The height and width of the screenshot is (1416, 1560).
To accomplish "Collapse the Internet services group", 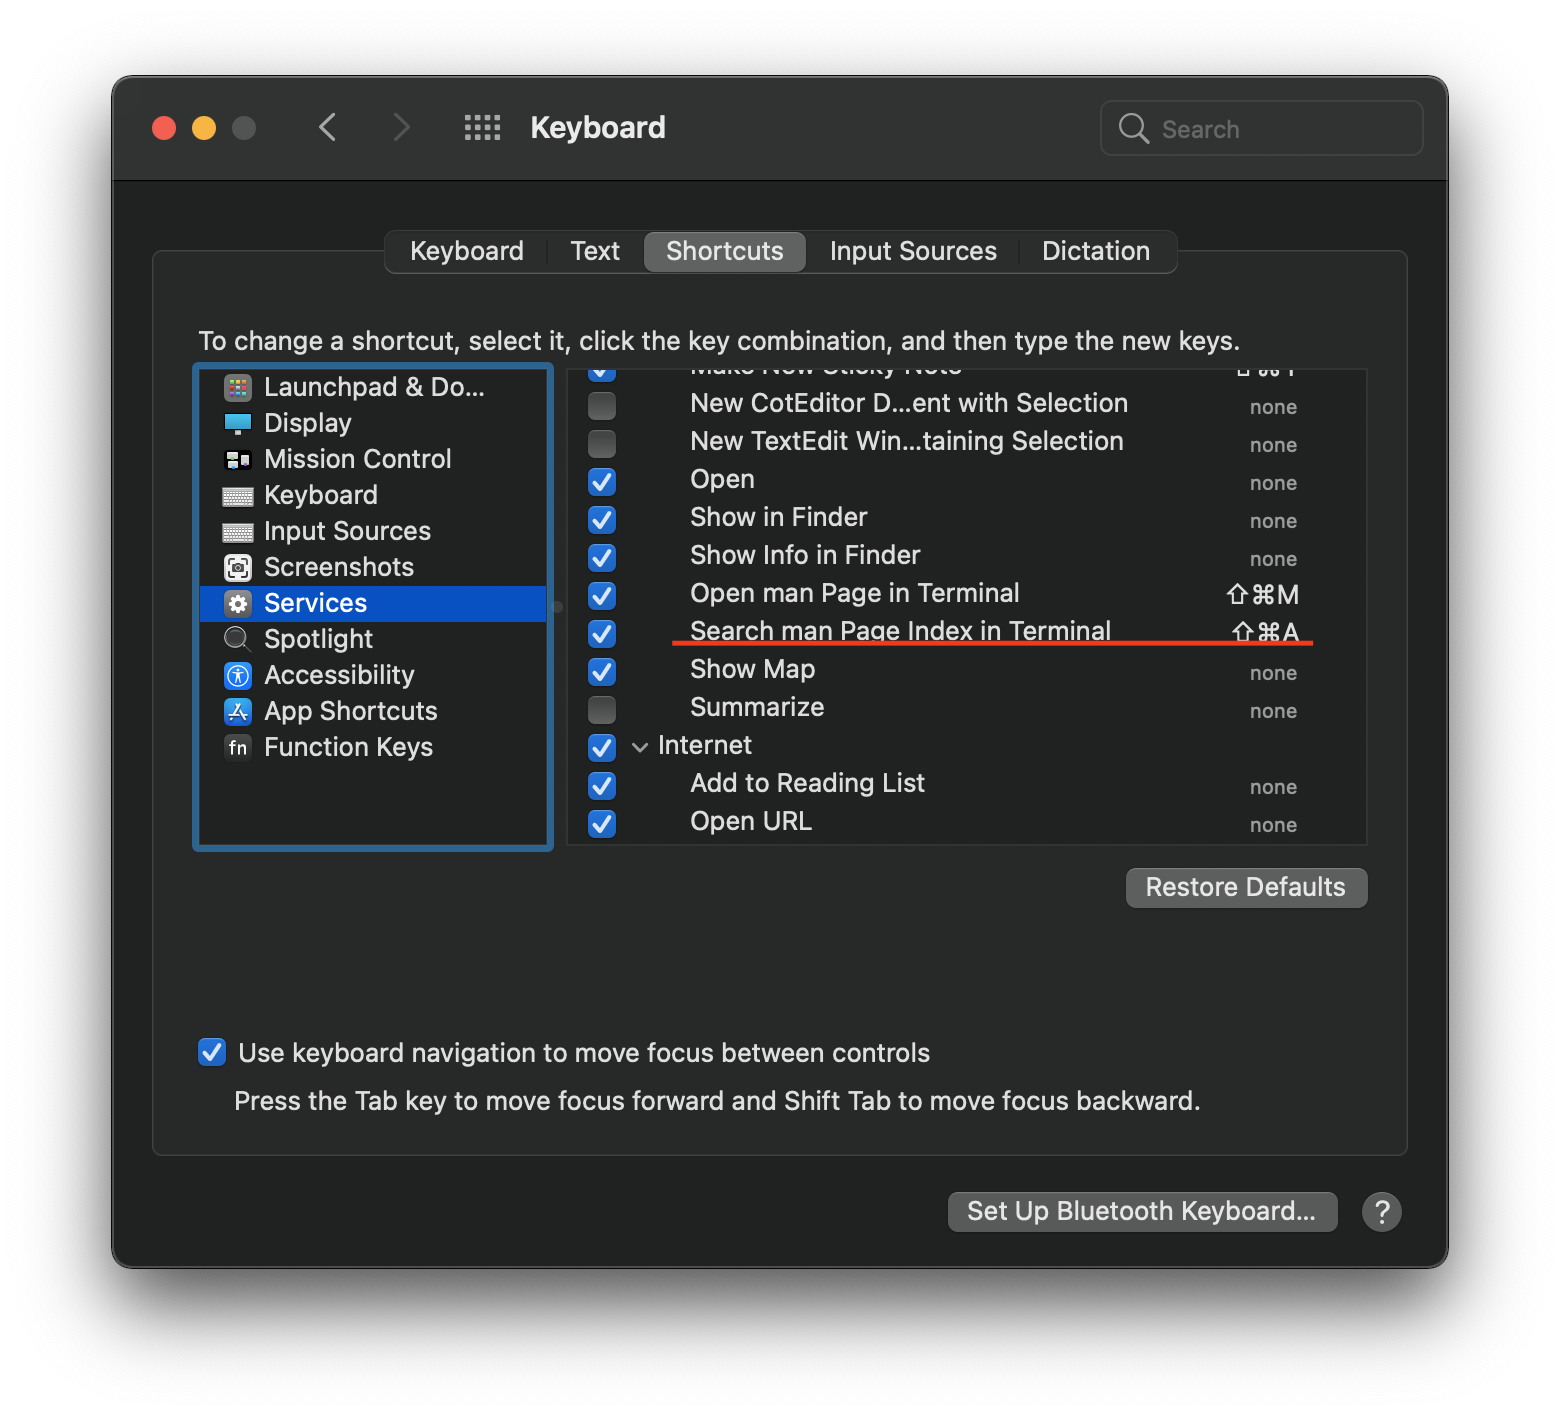I will (640, 747).
